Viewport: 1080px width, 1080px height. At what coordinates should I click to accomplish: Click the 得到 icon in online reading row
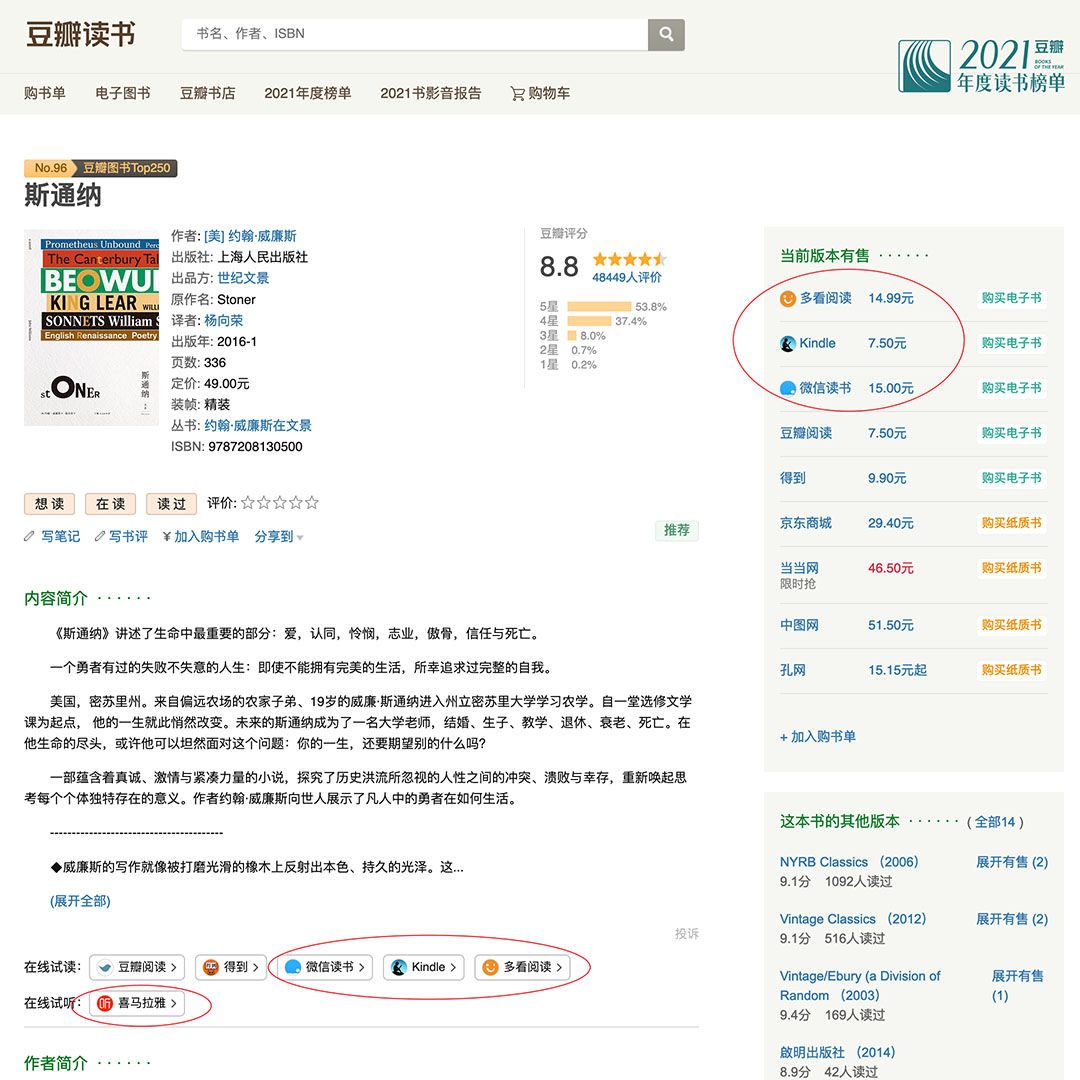pos(211,967)
